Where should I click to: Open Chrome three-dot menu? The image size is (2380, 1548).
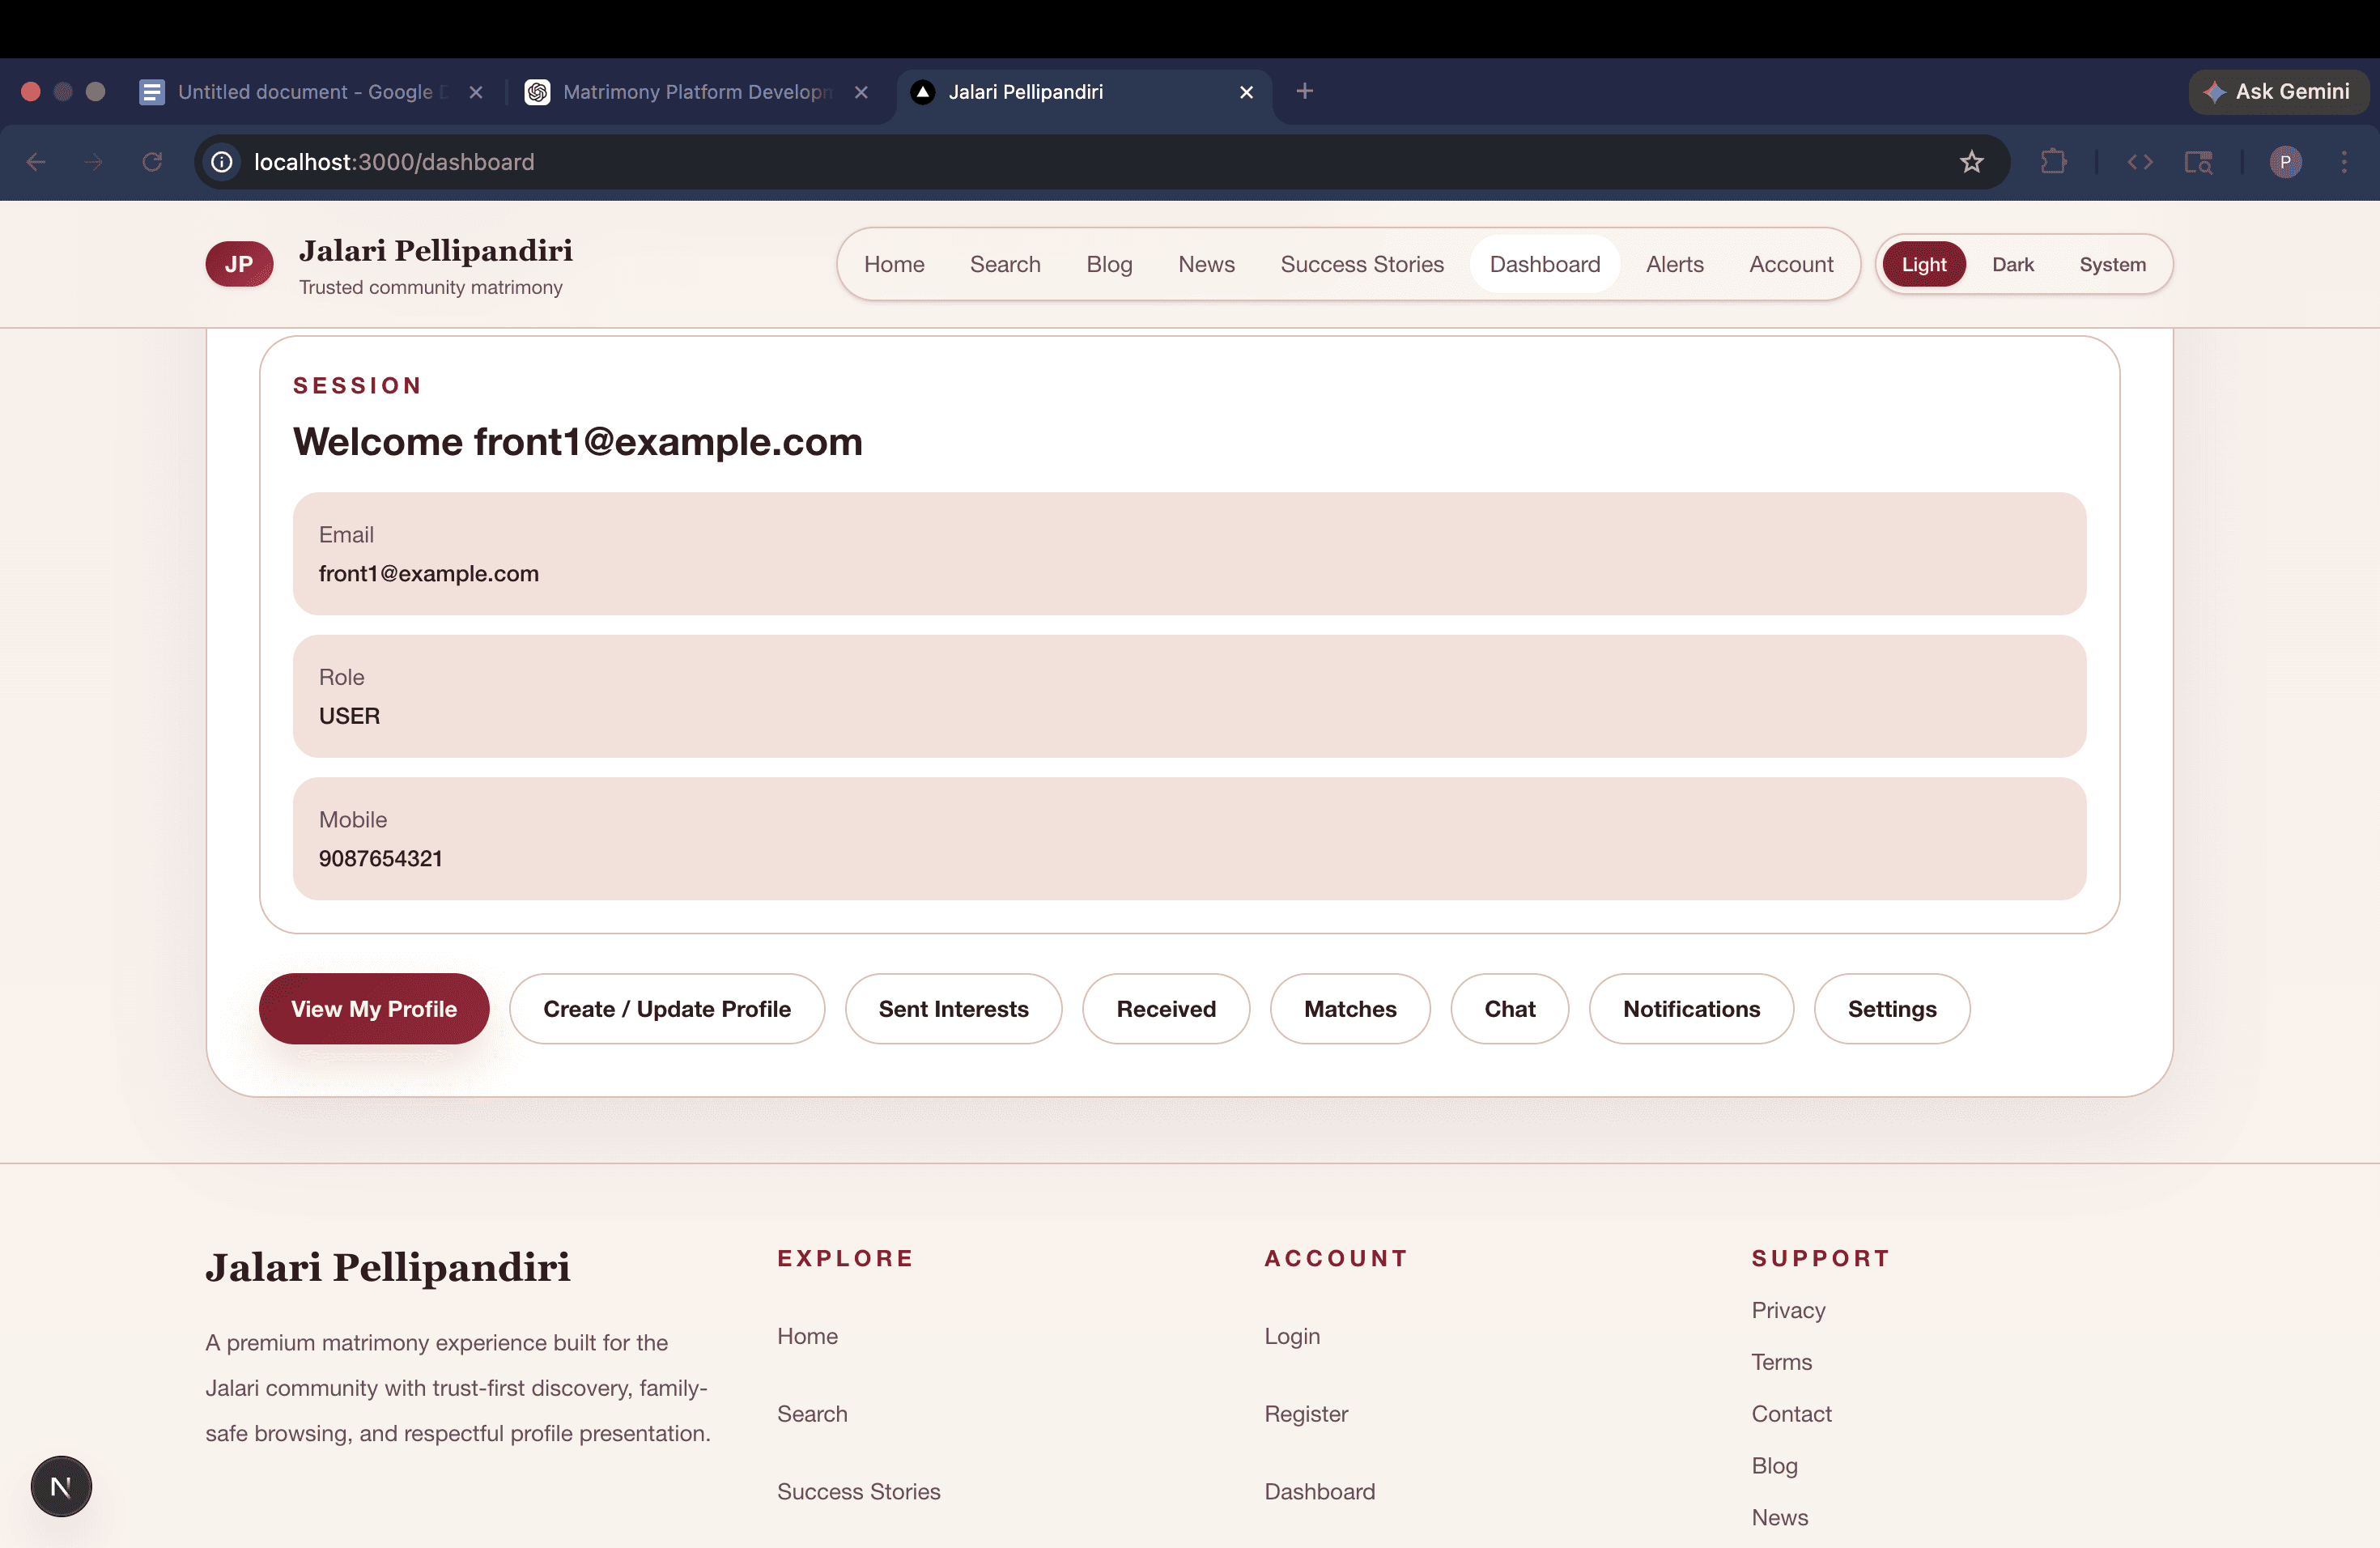coord(2344,162)
